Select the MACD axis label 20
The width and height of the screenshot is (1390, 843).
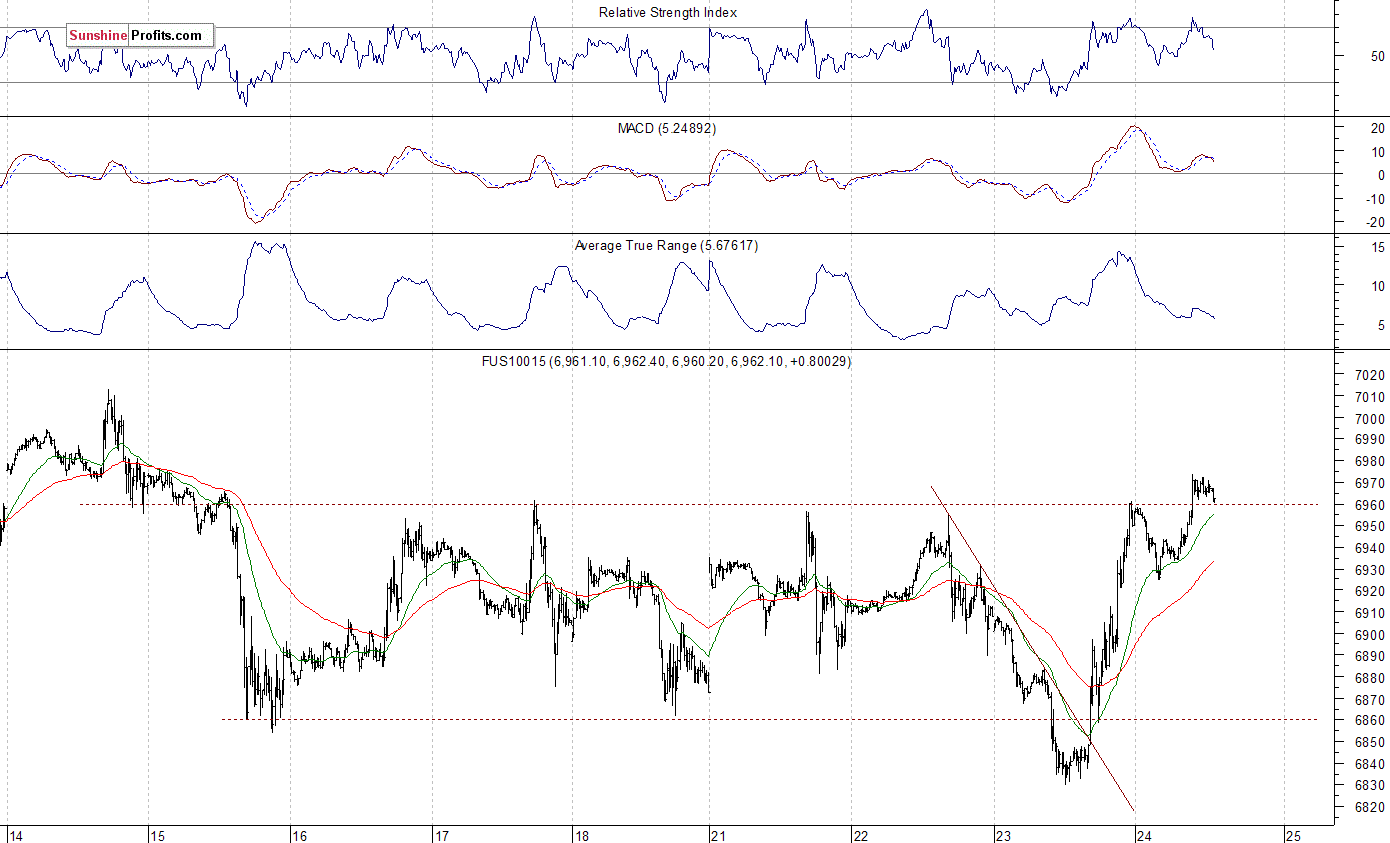point(1377,129)
